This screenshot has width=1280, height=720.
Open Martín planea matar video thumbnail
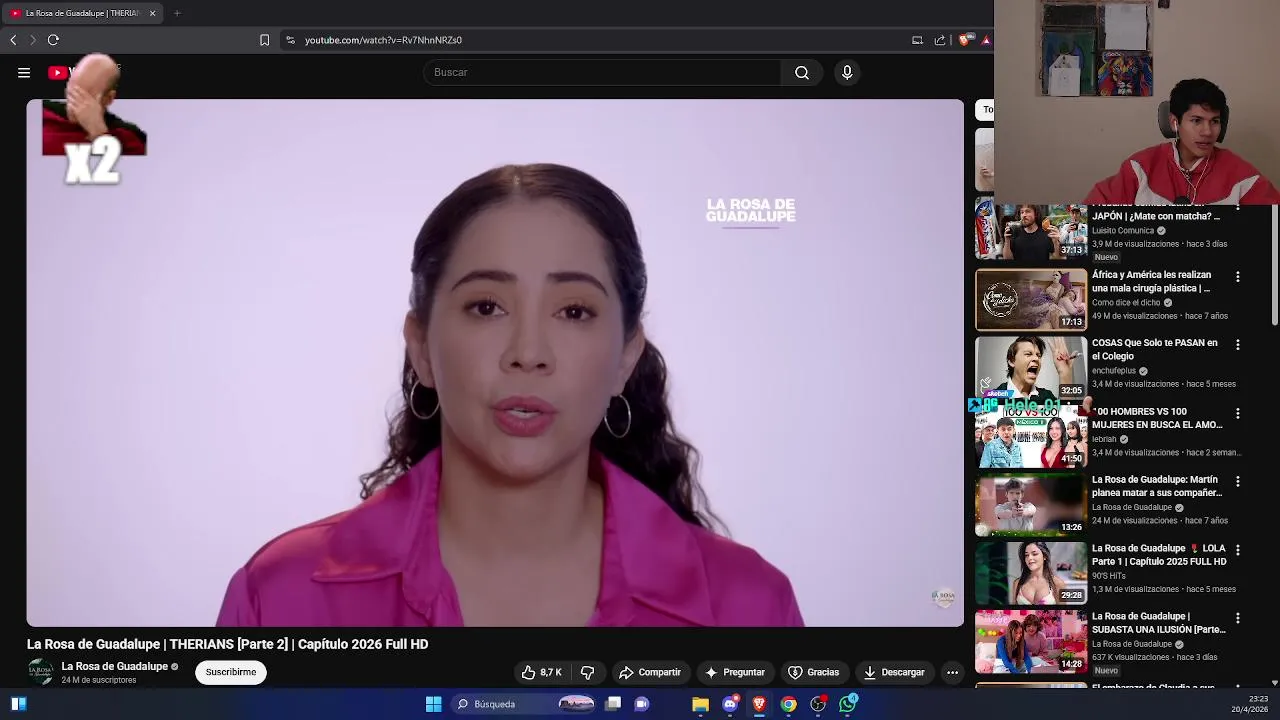1031,504
